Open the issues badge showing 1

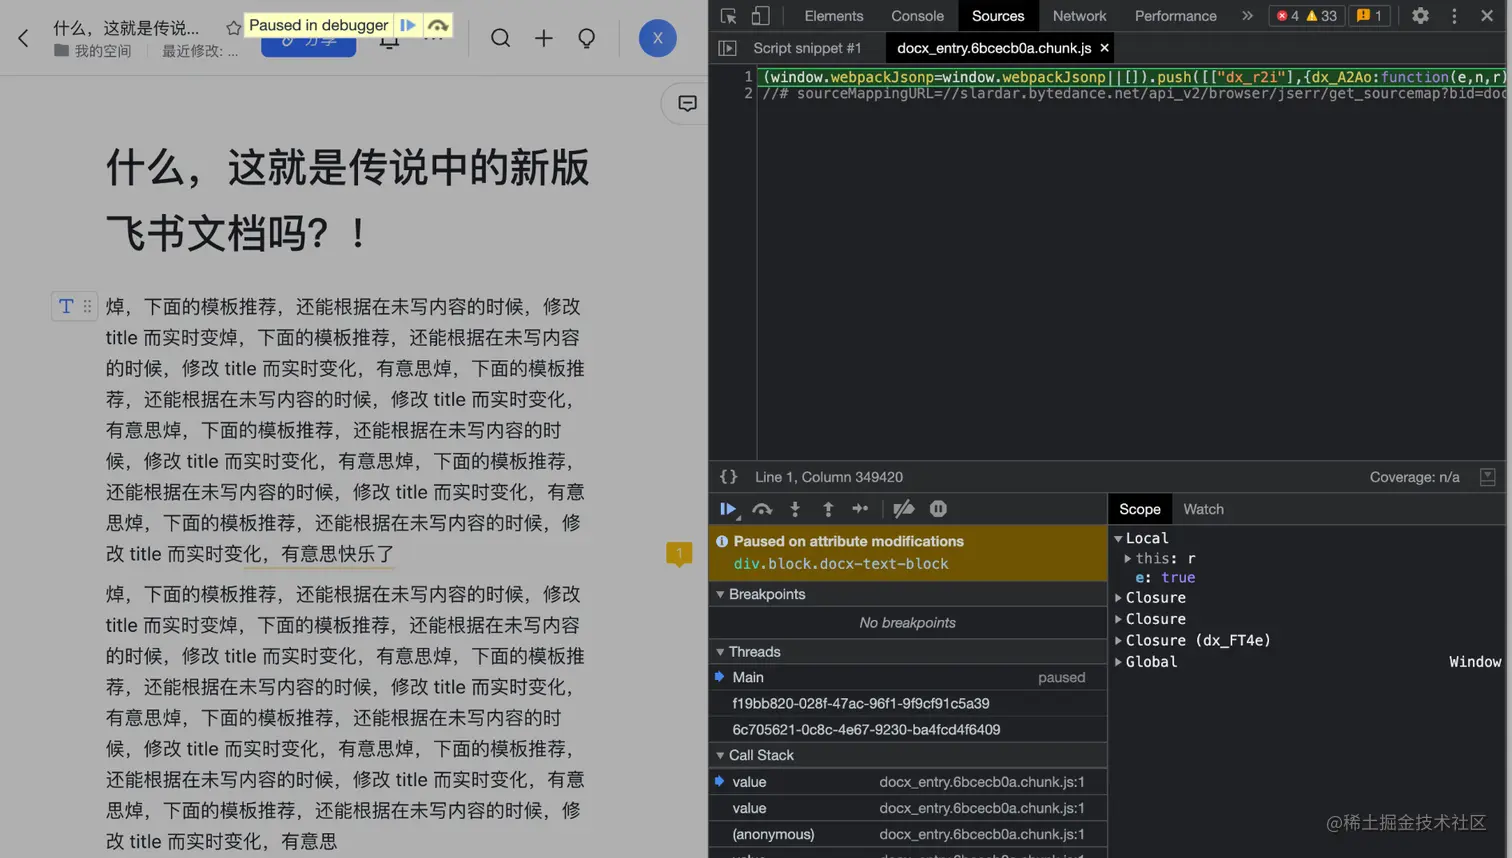[1369, 16]
